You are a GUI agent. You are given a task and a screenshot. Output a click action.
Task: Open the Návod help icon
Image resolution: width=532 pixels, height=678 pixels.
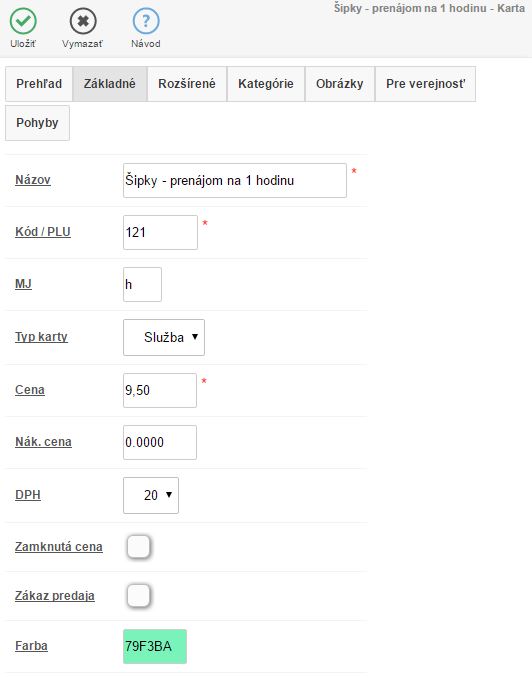(x=146, y=21)
